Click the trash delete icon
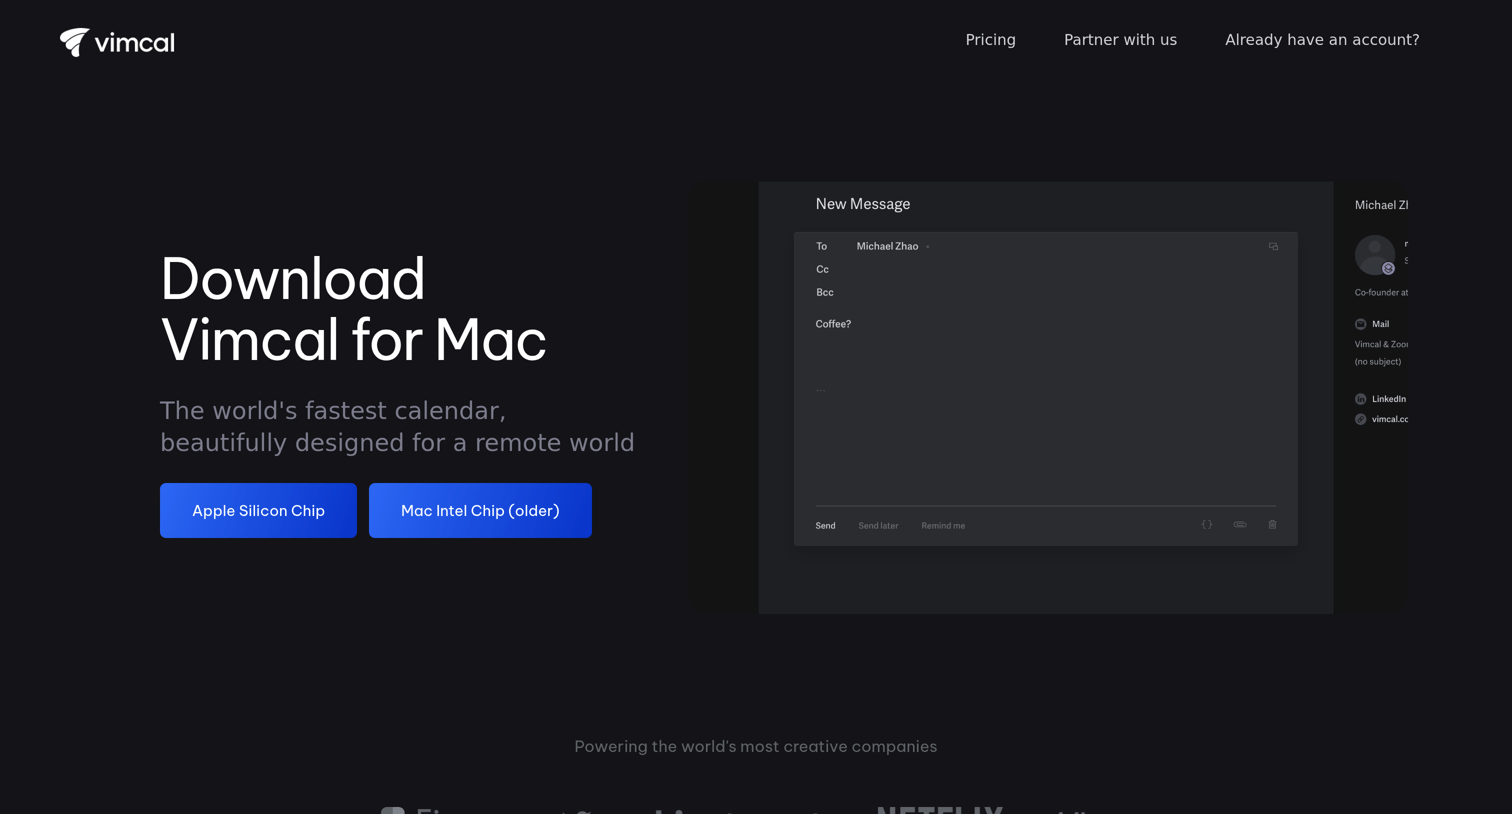The width and height of the screenshot is (1512, 814). [x=1272, y=525]
